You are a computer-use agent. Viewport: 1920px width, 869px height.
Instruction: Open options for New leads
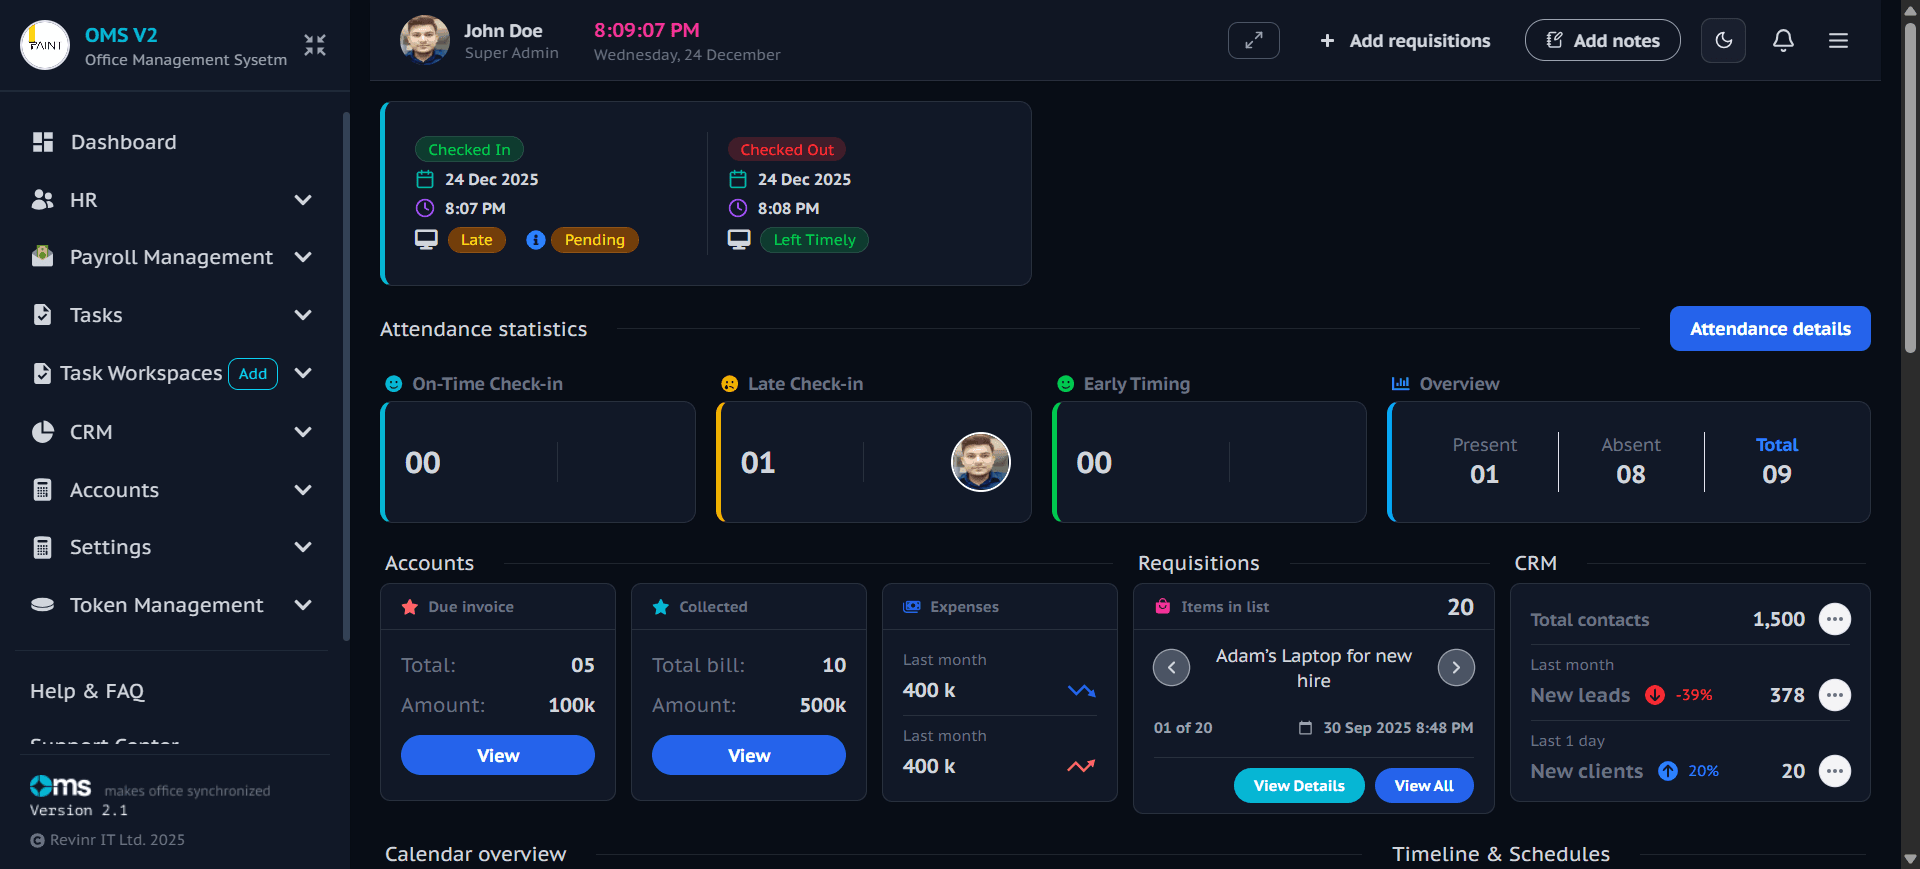(x=1834, y=695)
